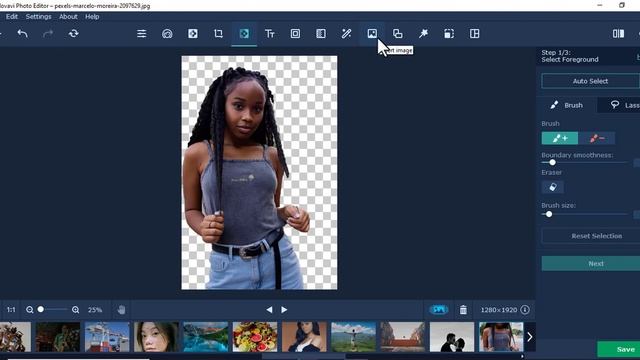Open the cable car thumbnail
Image resolution: width=640 pixels, height=360 pixels.
[x=107, y=337]
